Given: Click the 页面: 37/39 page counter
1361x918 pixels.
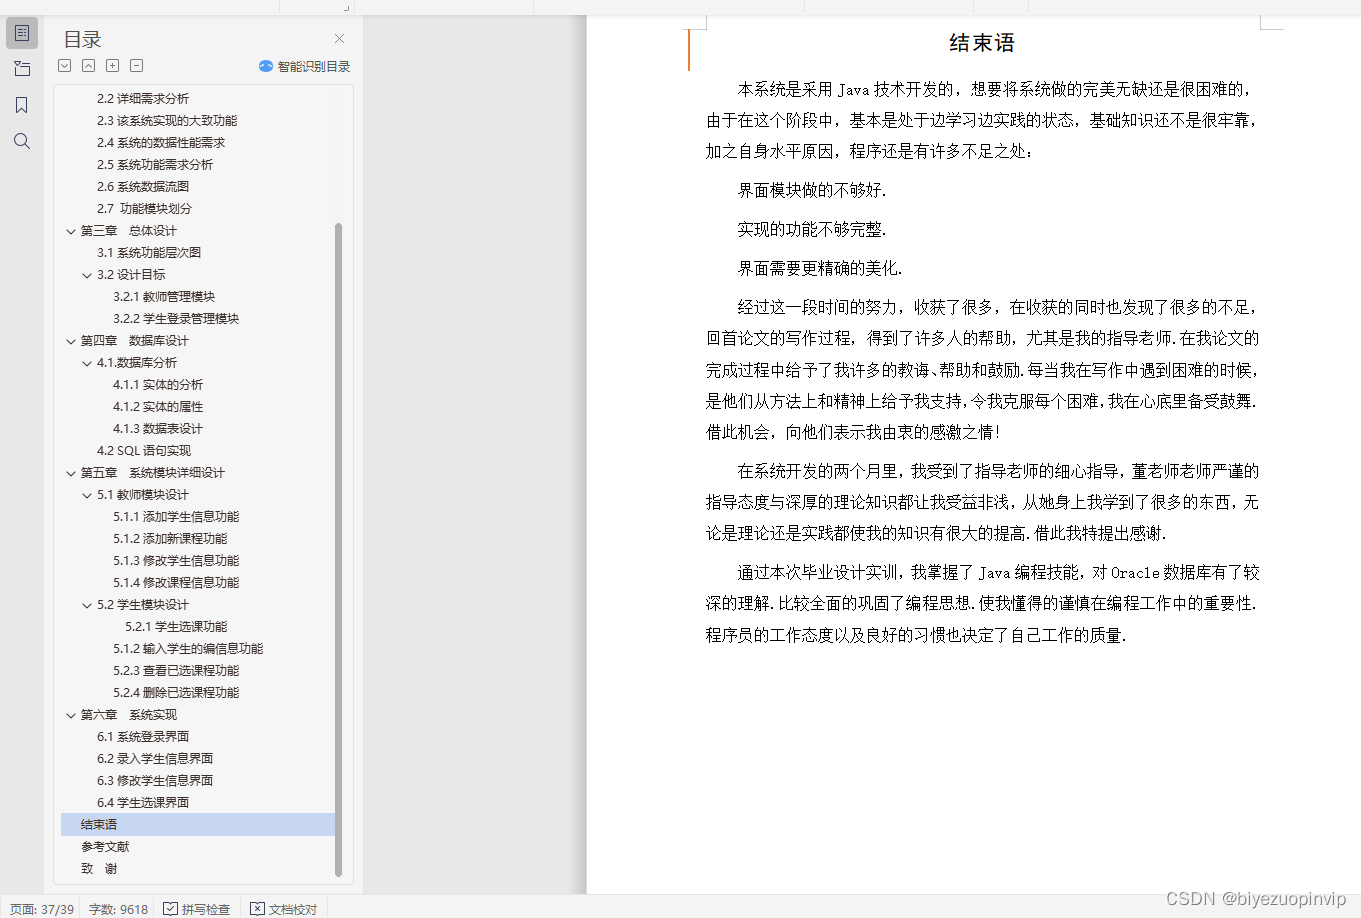Looking at the screenshot, I should (40, 909).
